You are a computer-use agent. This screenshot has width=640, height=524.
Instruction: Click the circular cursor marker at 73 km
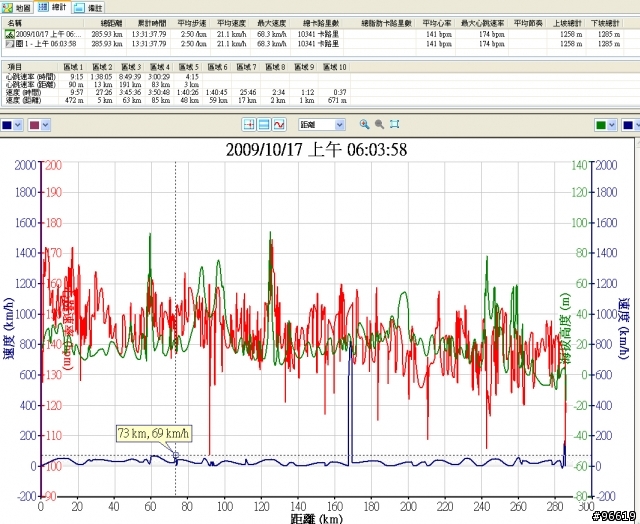tap(176, 455)
